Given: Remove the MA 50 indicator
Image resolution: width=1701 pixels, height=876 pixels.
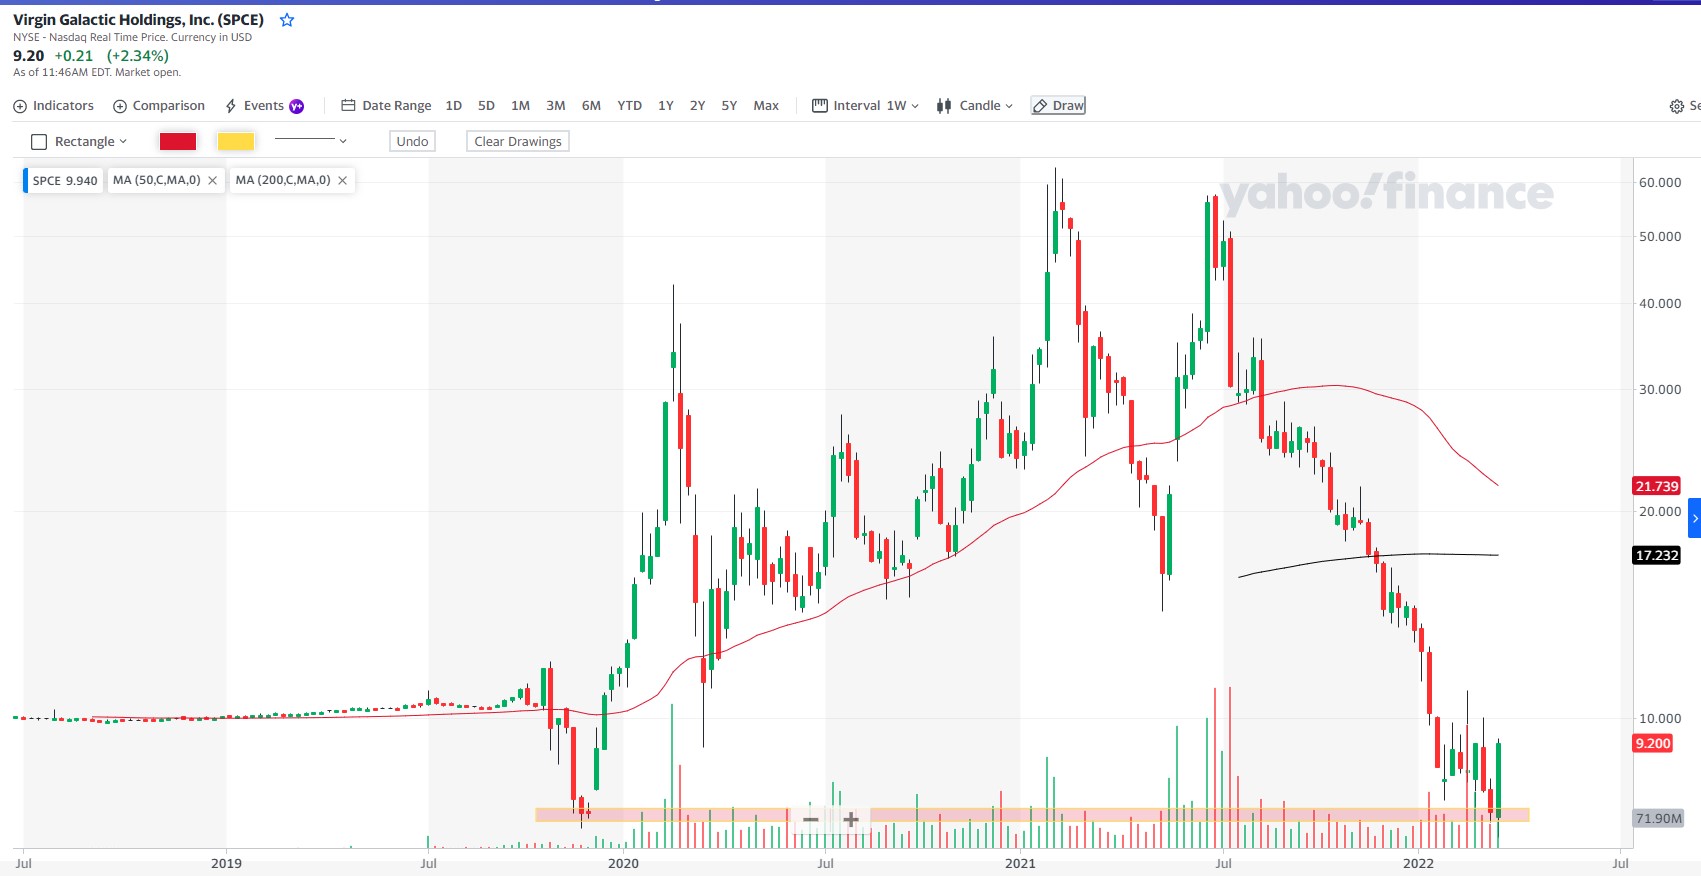Looking at the screenshot, I should pyautogui.click(x=212, y=181).
